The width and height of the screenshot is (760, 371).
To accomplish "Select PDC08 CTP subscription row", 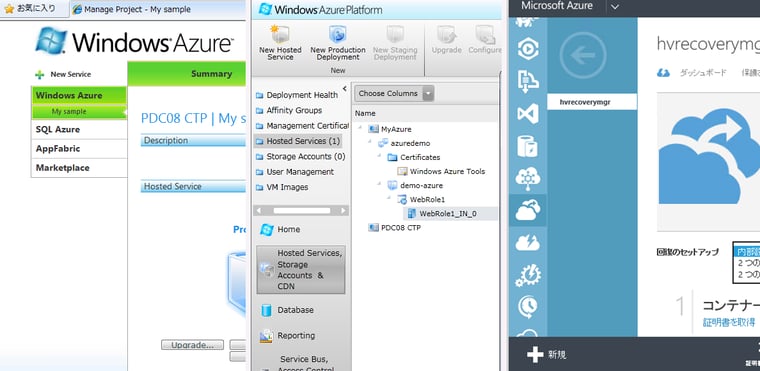I will pyautogui.click(x=394, y=227).
